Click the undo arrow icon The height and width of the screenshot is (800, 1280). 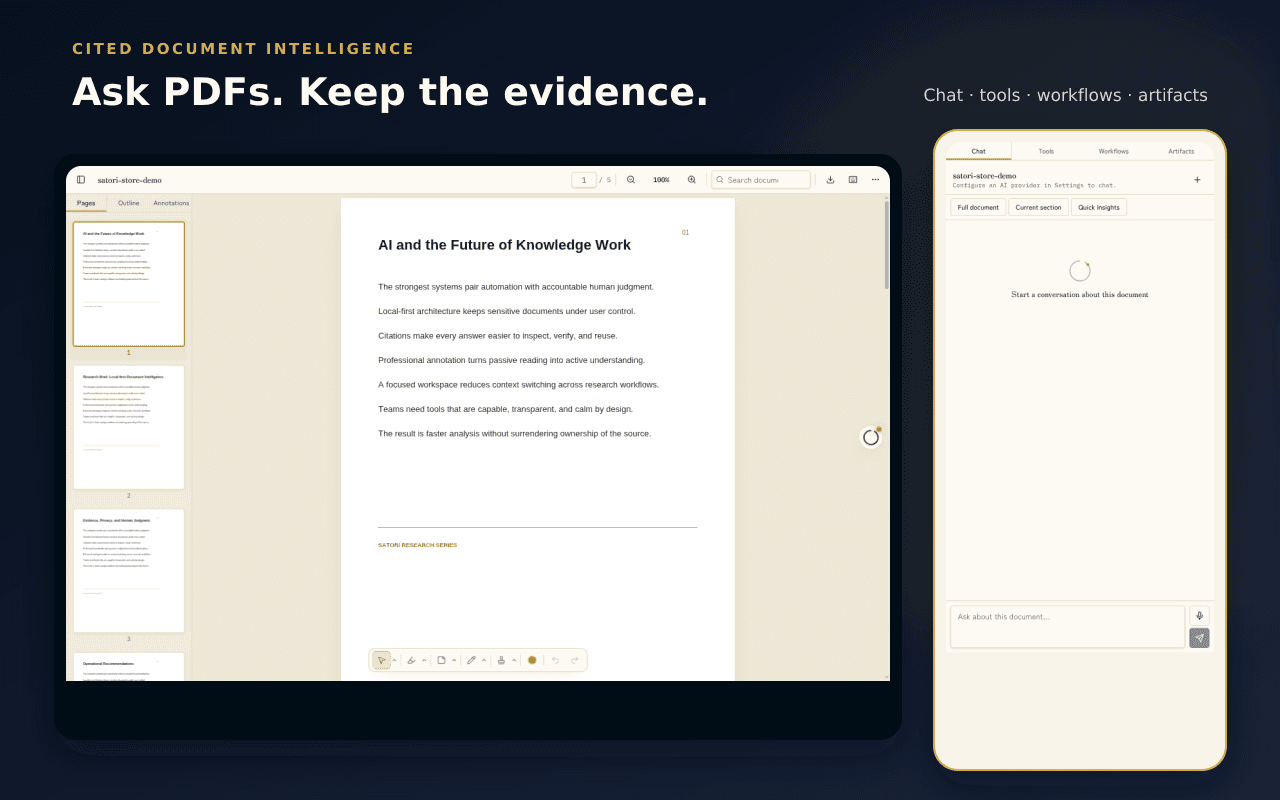click(555, 660)
